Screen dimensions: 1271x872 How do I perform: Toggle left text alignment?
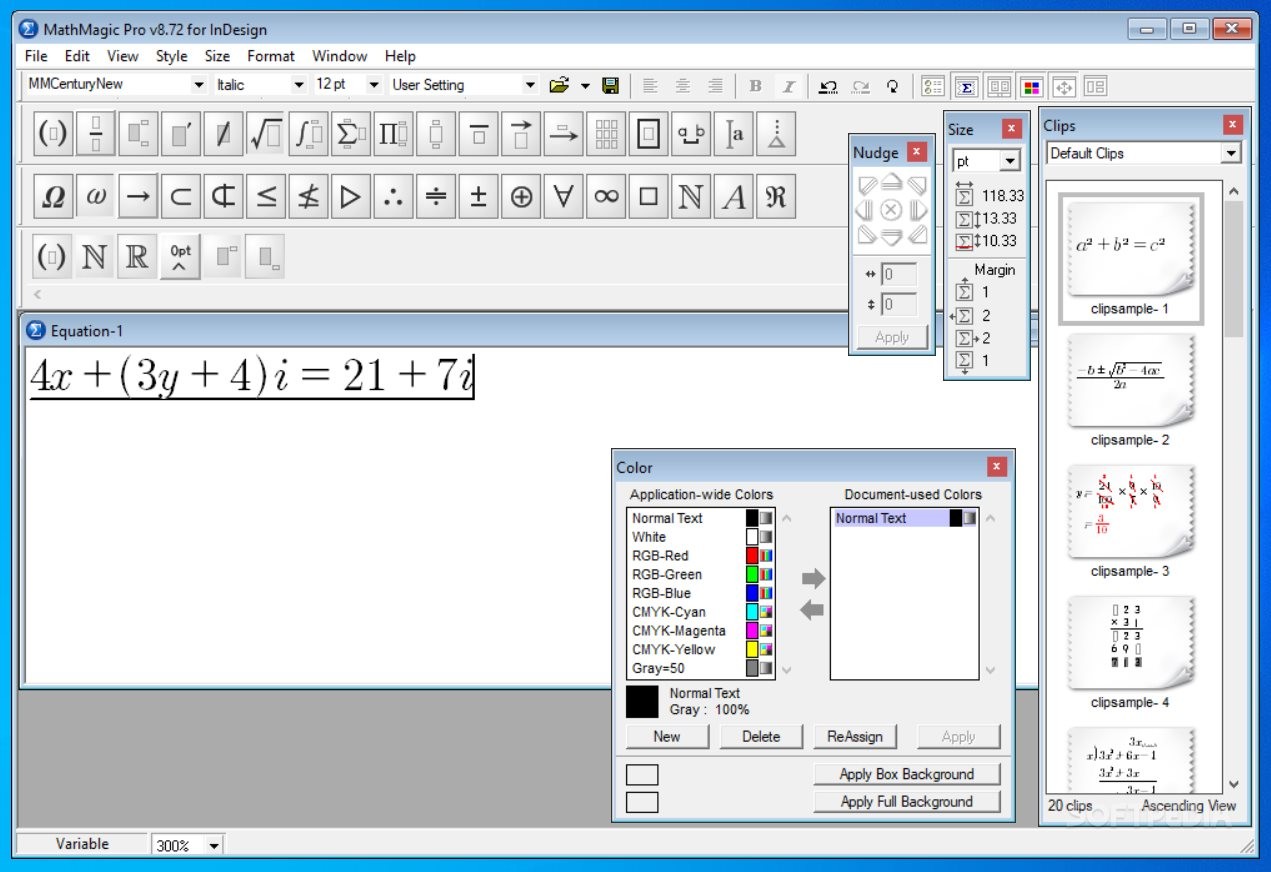(650, 86)
